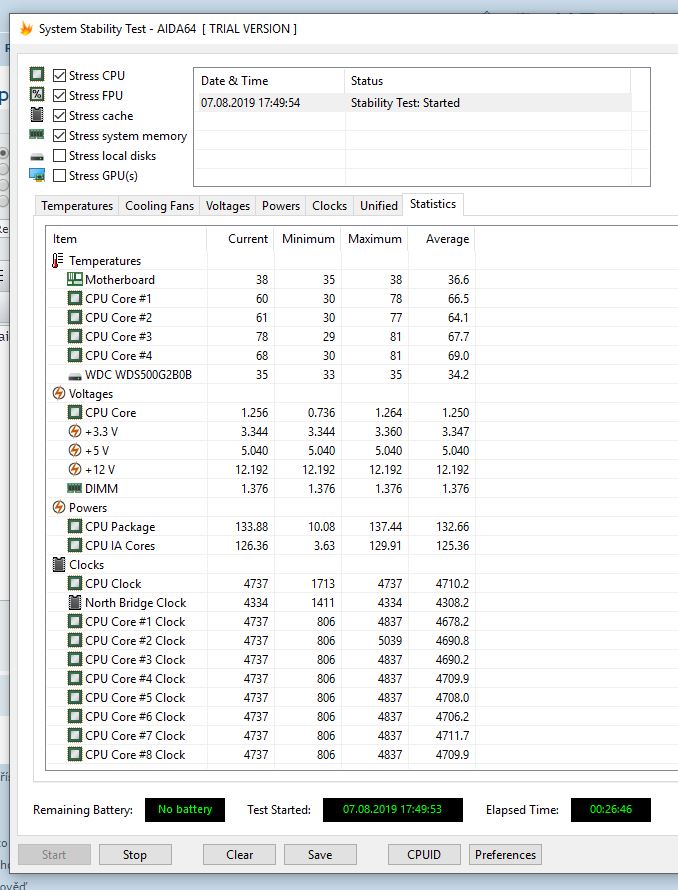
Task: Click the +3.3 V lightning icon
Action: [x=74, y=431]
